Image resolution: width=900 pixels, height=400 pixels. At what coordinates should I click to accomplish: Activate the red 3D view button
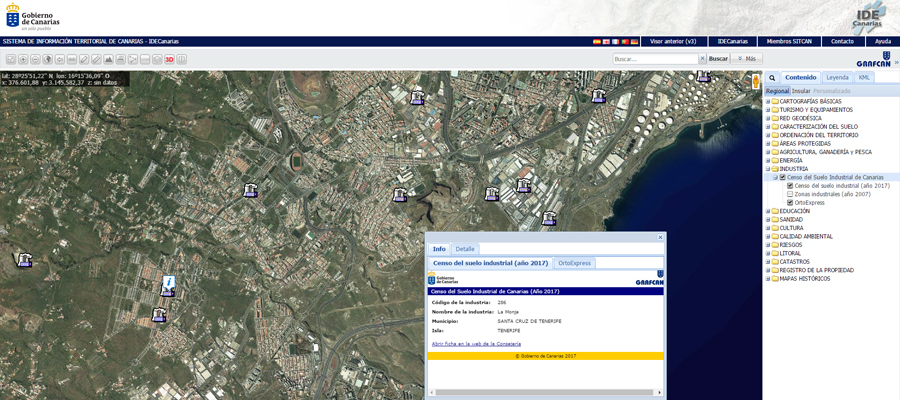(x=170, y=60)
